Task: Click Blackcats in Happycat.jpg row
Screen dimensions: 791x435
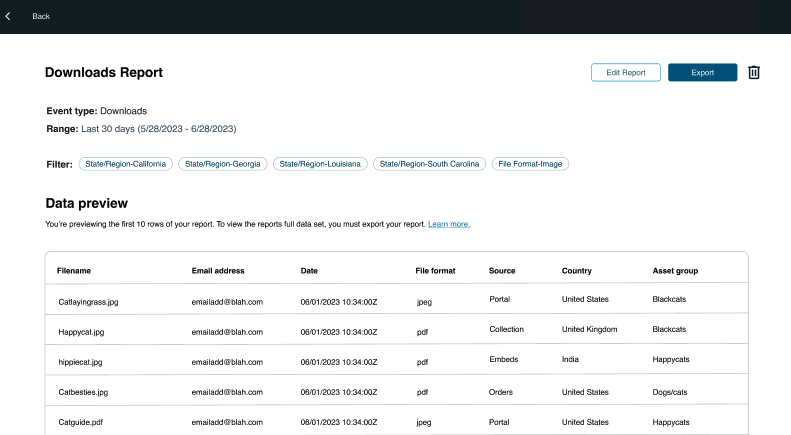Action: click(x=669, y=329)
